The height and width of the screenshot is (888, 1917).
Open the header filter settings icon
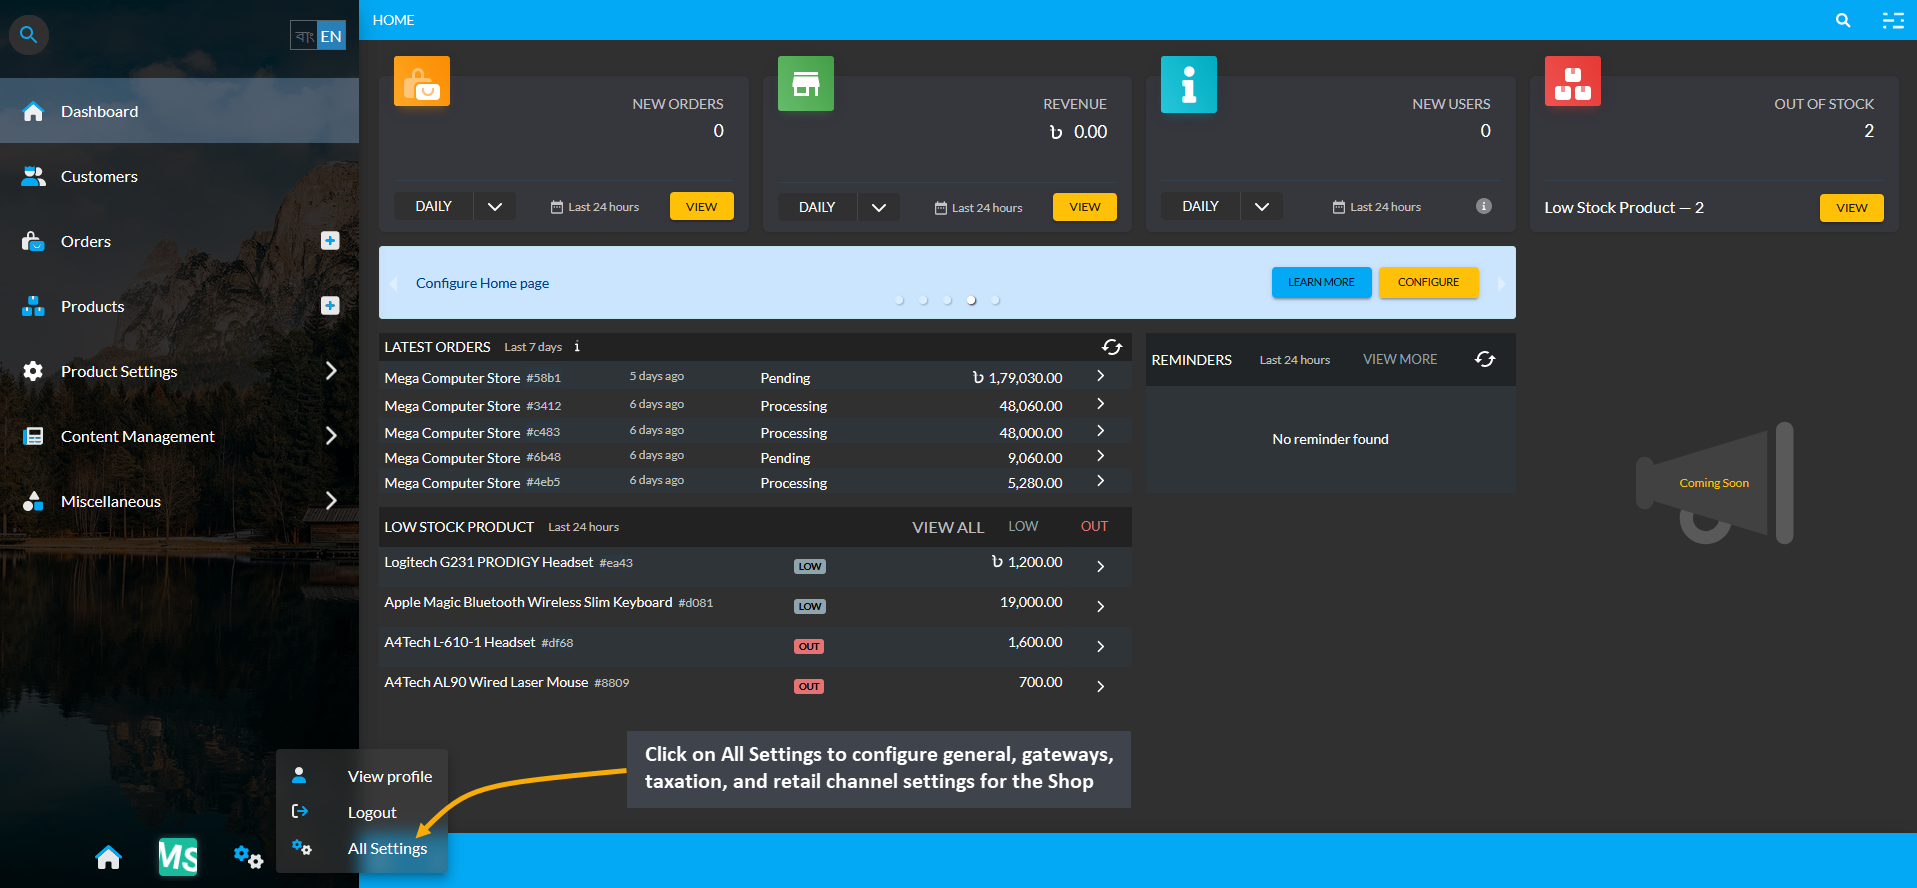1893,20
